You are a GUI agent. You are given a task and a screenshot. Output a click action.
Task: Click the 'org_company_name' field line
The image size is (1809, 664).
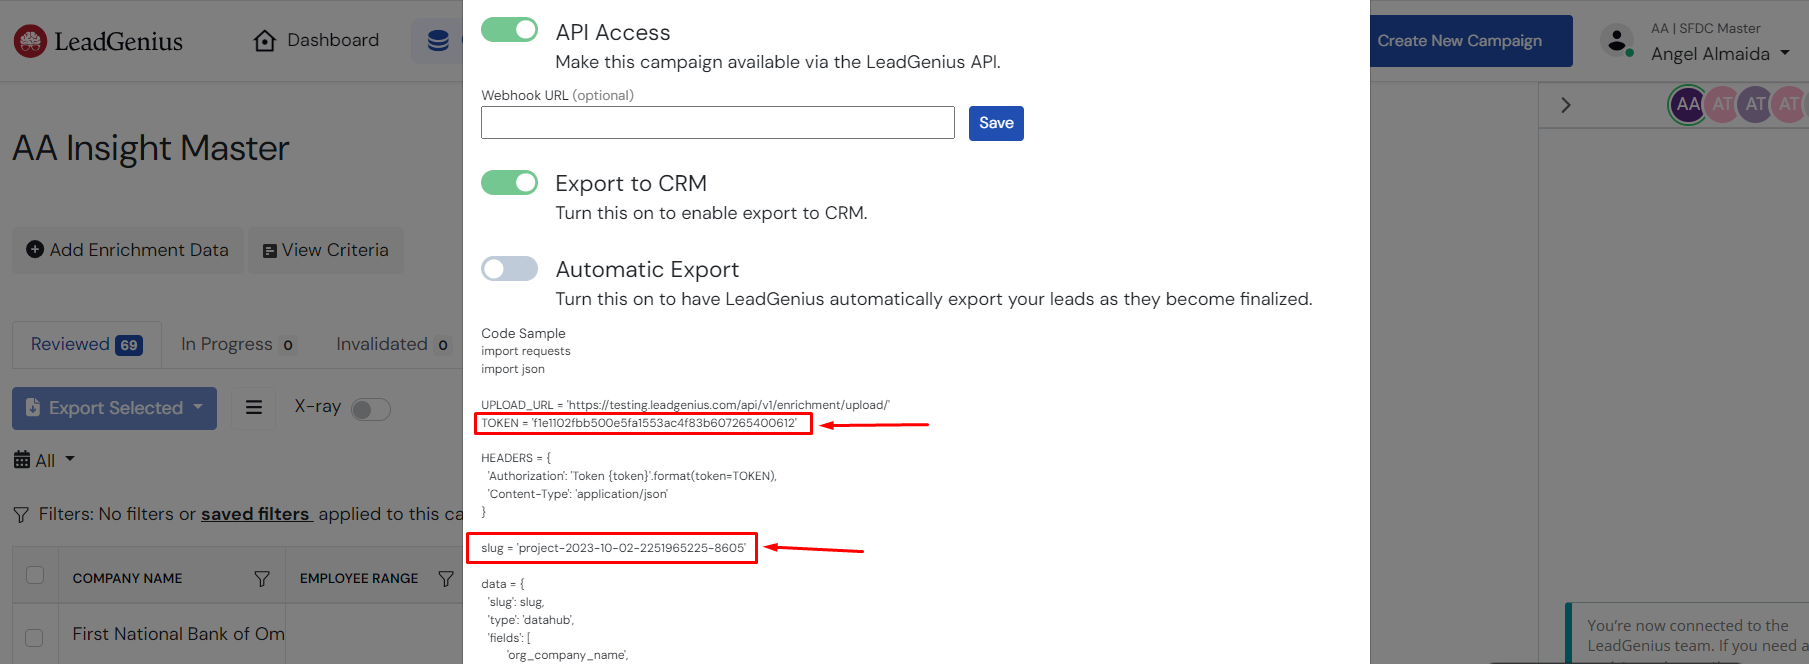point(568,655)
